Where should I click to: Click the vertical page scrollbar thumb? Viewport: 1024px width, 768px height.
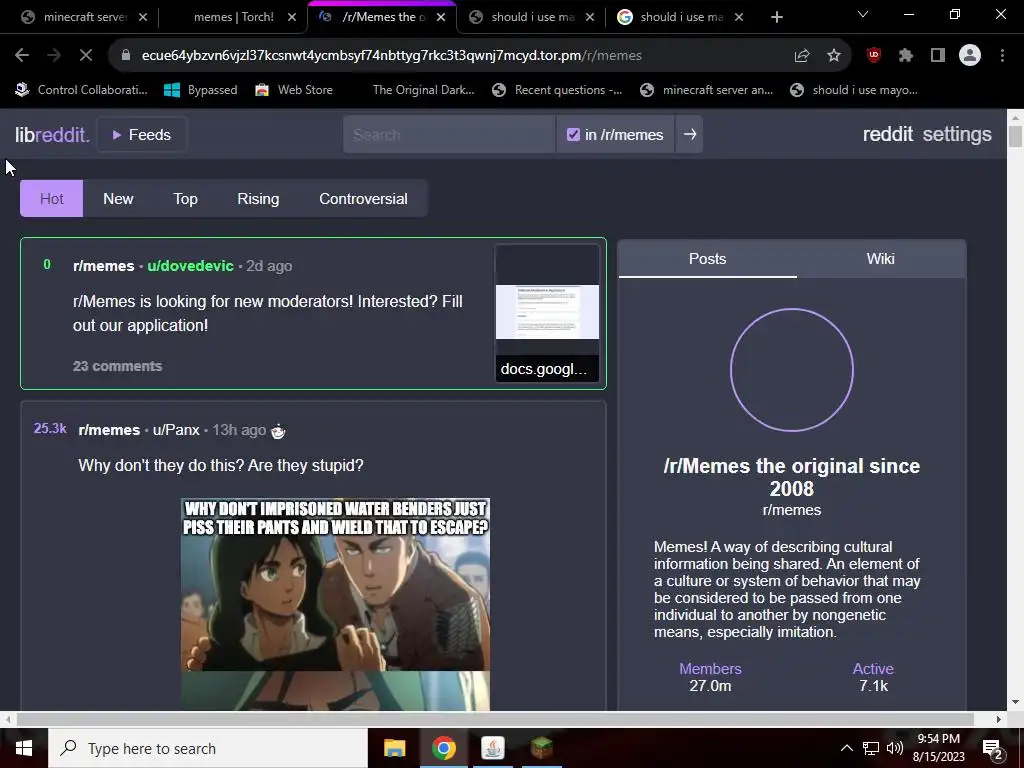[1015, 136]
